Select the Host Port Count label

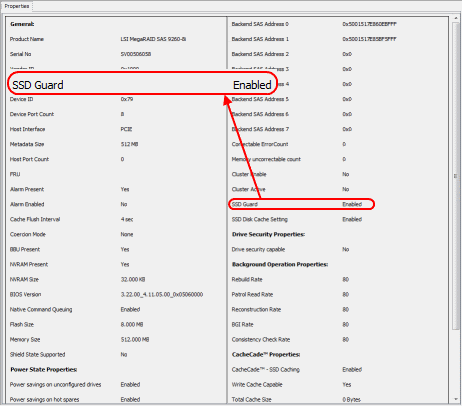(29, 159)
